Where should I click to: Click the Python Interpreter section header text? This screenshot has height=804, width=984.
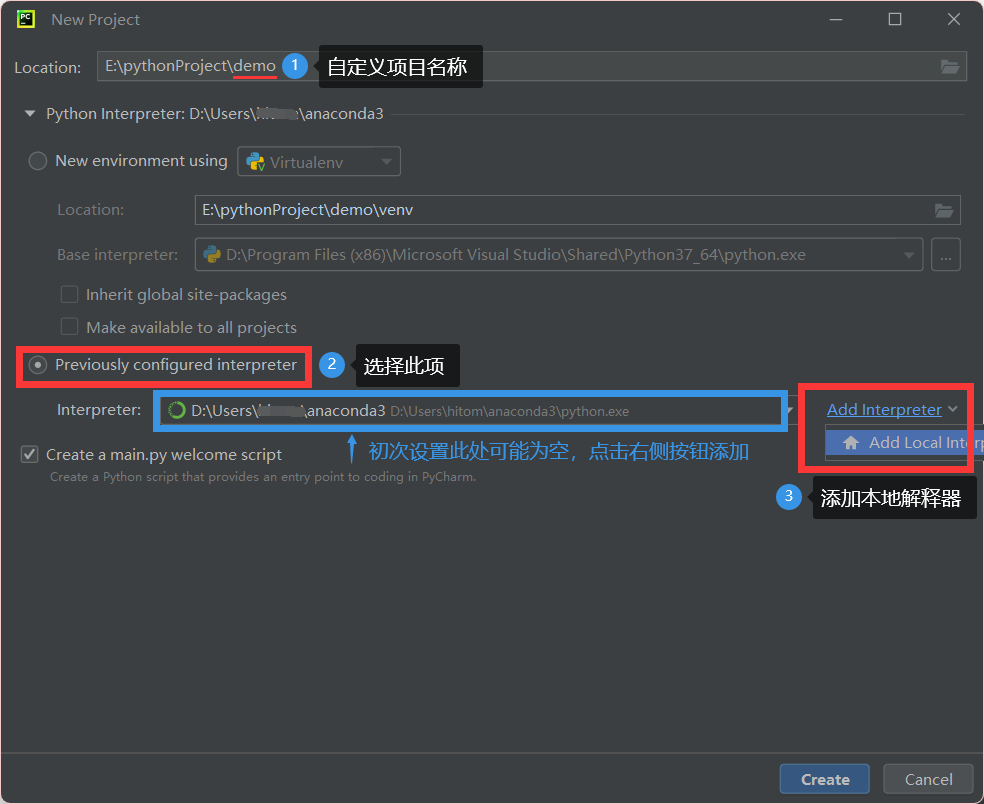tap(215, 114)
